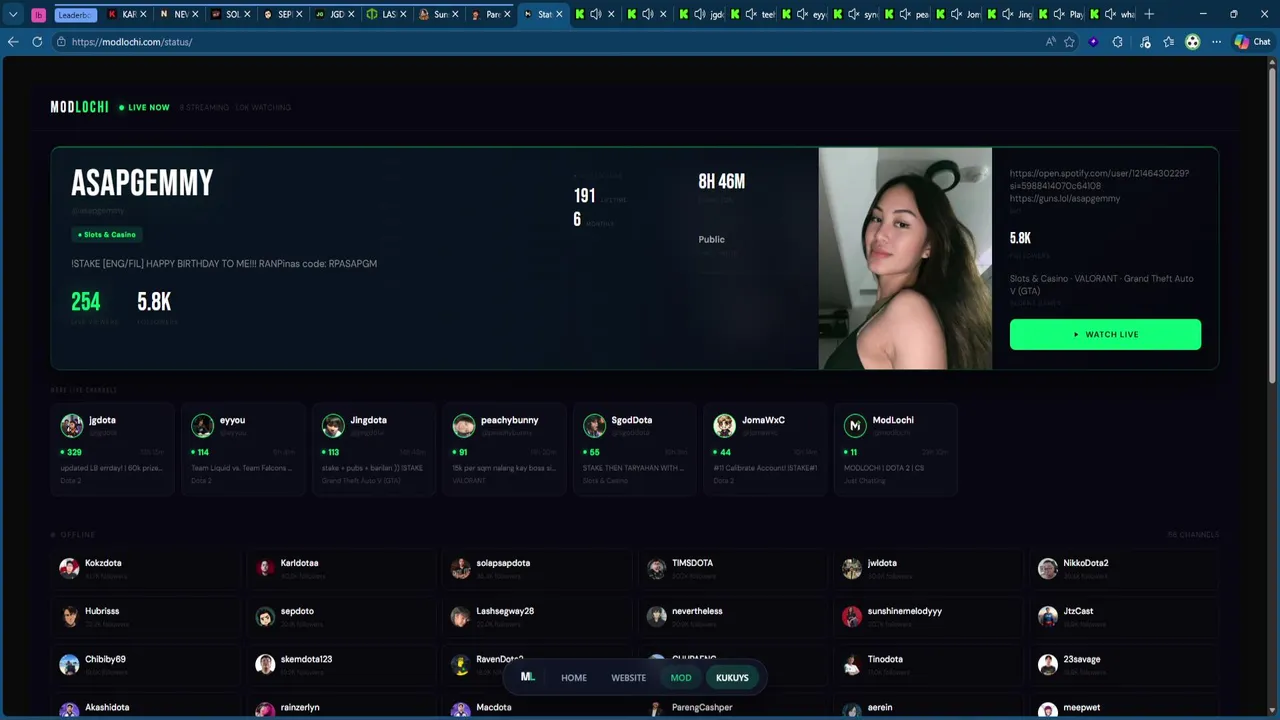
Task: Mute audio on the pea tab
Action: [907, 14]
